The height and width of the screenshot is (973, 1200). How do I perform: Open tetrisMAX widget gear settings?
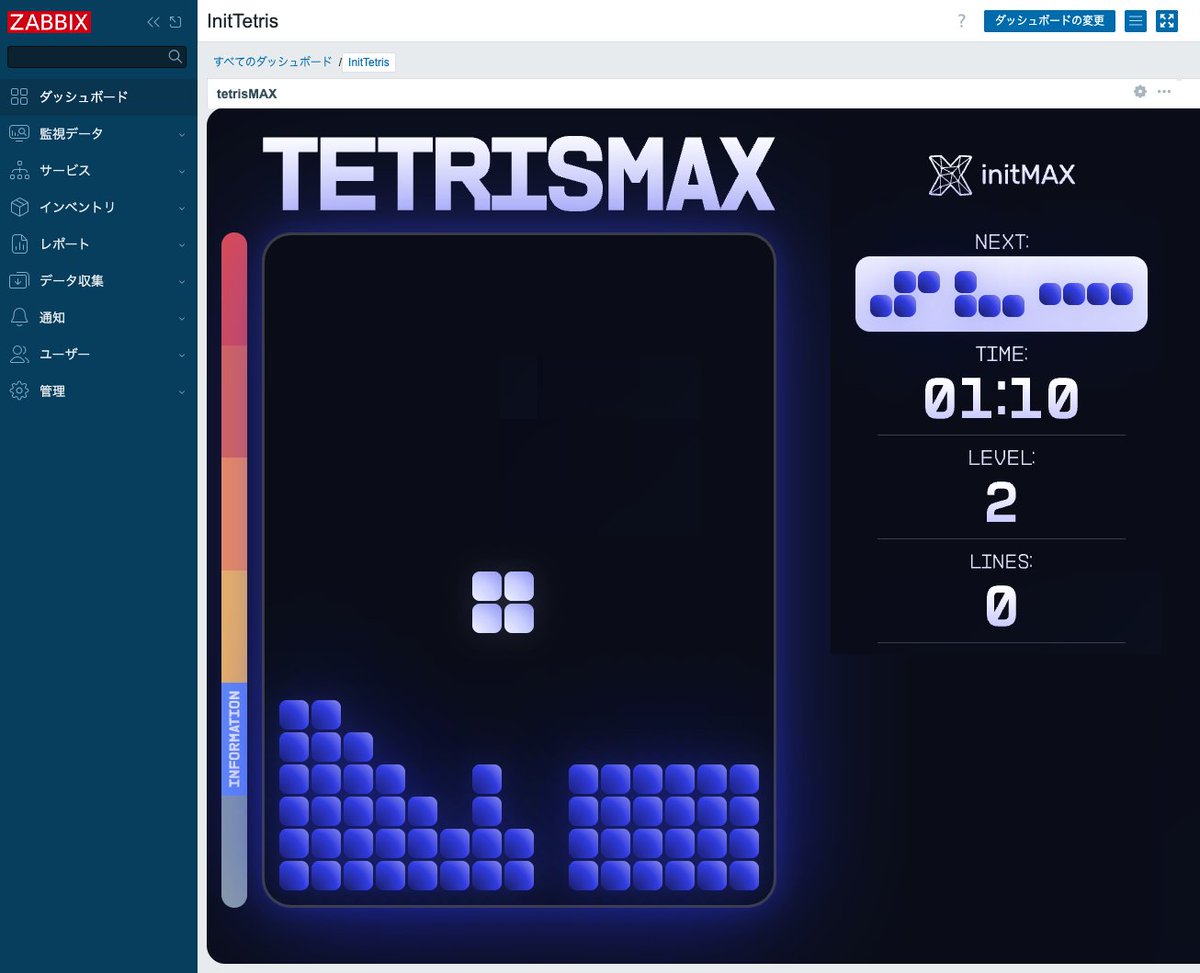coord(1140,92)
